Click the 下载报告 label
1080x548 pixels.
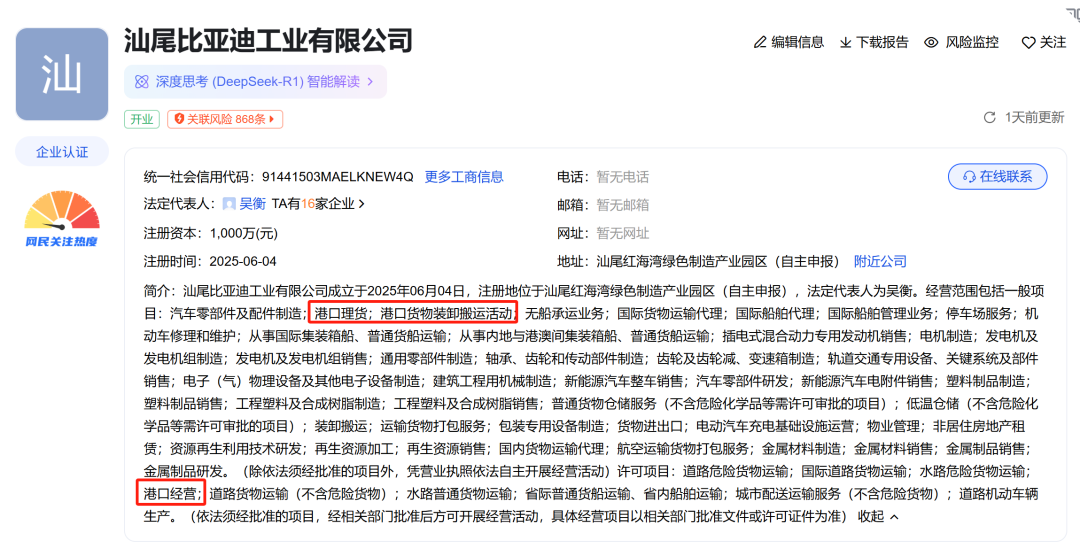pyautogui.click(x=882, y=43)
